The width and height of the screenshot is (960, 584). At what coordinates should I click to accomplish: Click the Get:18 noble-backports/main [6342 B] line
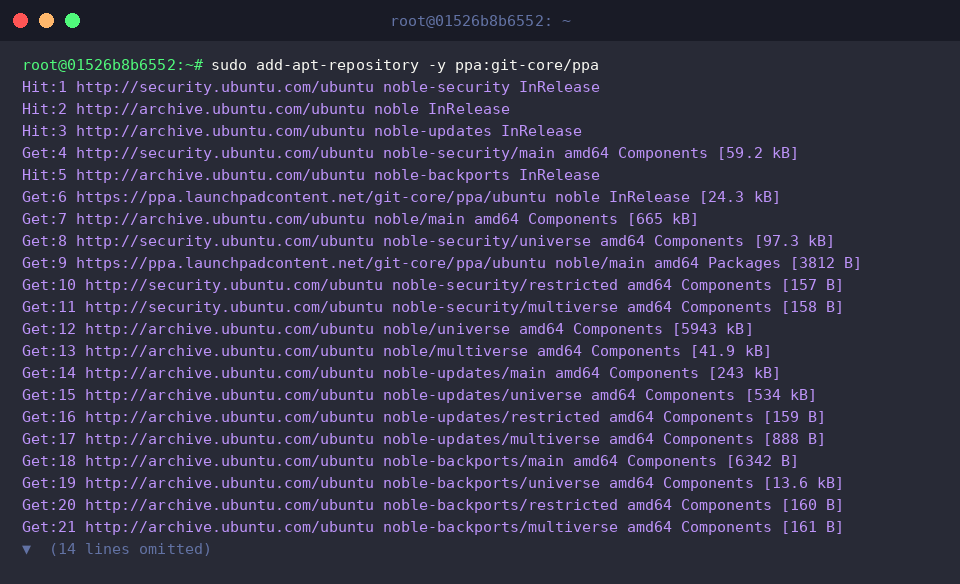click(410, 462)
